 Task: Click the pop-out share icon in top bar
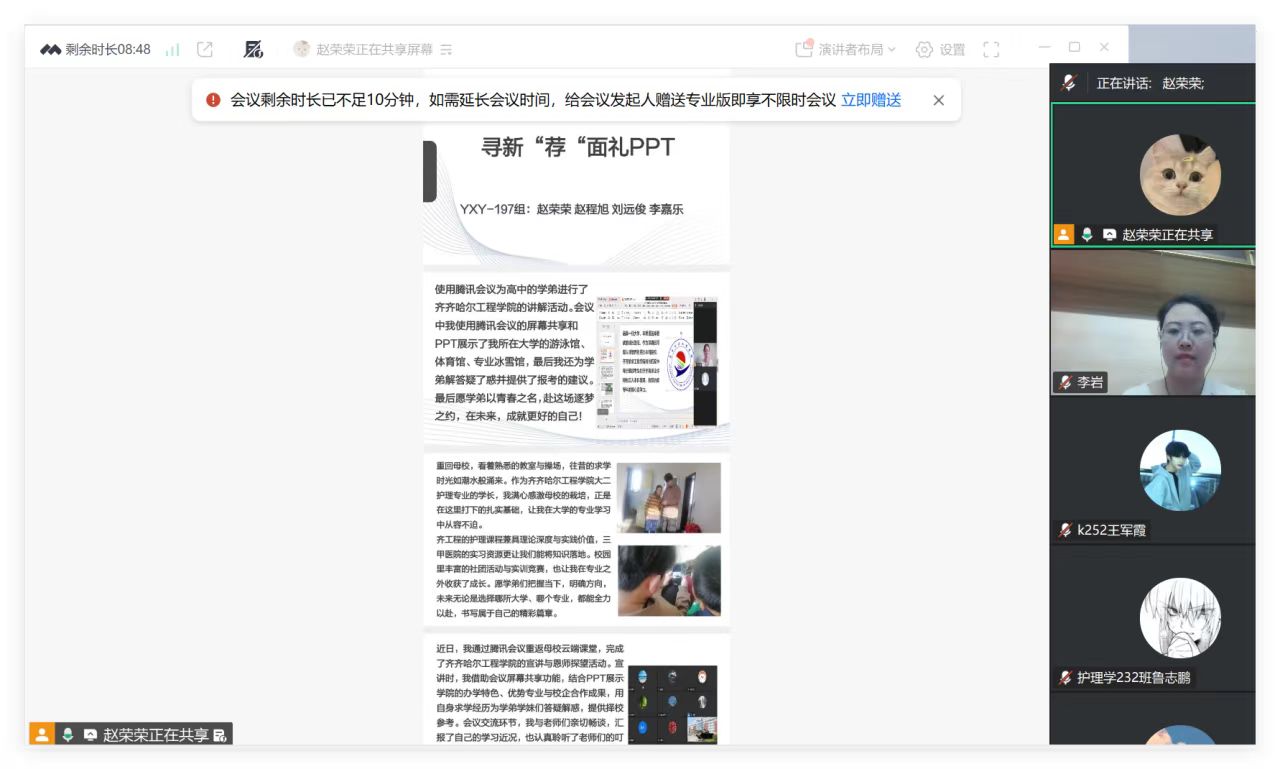tap(205, 49)
